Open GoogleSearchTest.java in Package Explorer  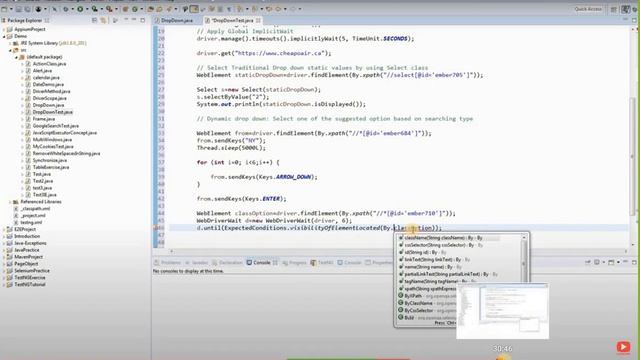(x=56, y=126)
